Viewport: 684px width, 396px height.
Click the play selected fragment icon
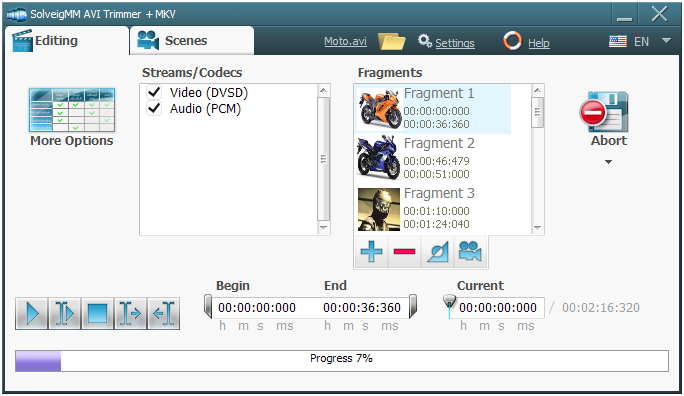(65, 314)
